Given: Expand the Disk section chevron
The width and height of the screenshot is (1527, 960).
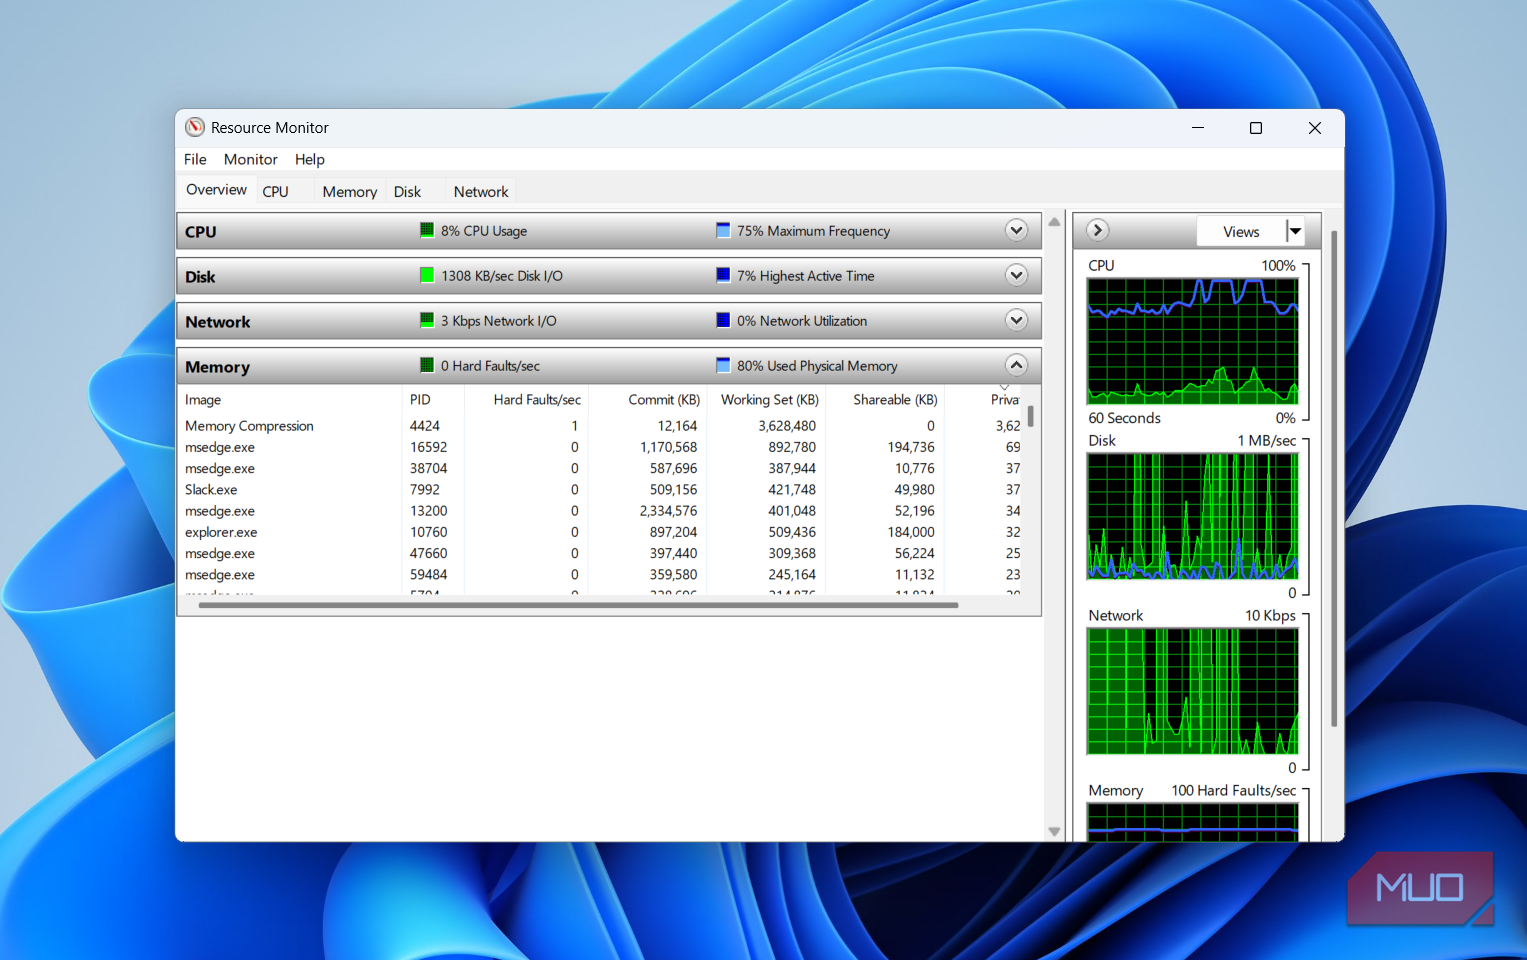Looking at the screenshot, I should (x=1016, y=275).
